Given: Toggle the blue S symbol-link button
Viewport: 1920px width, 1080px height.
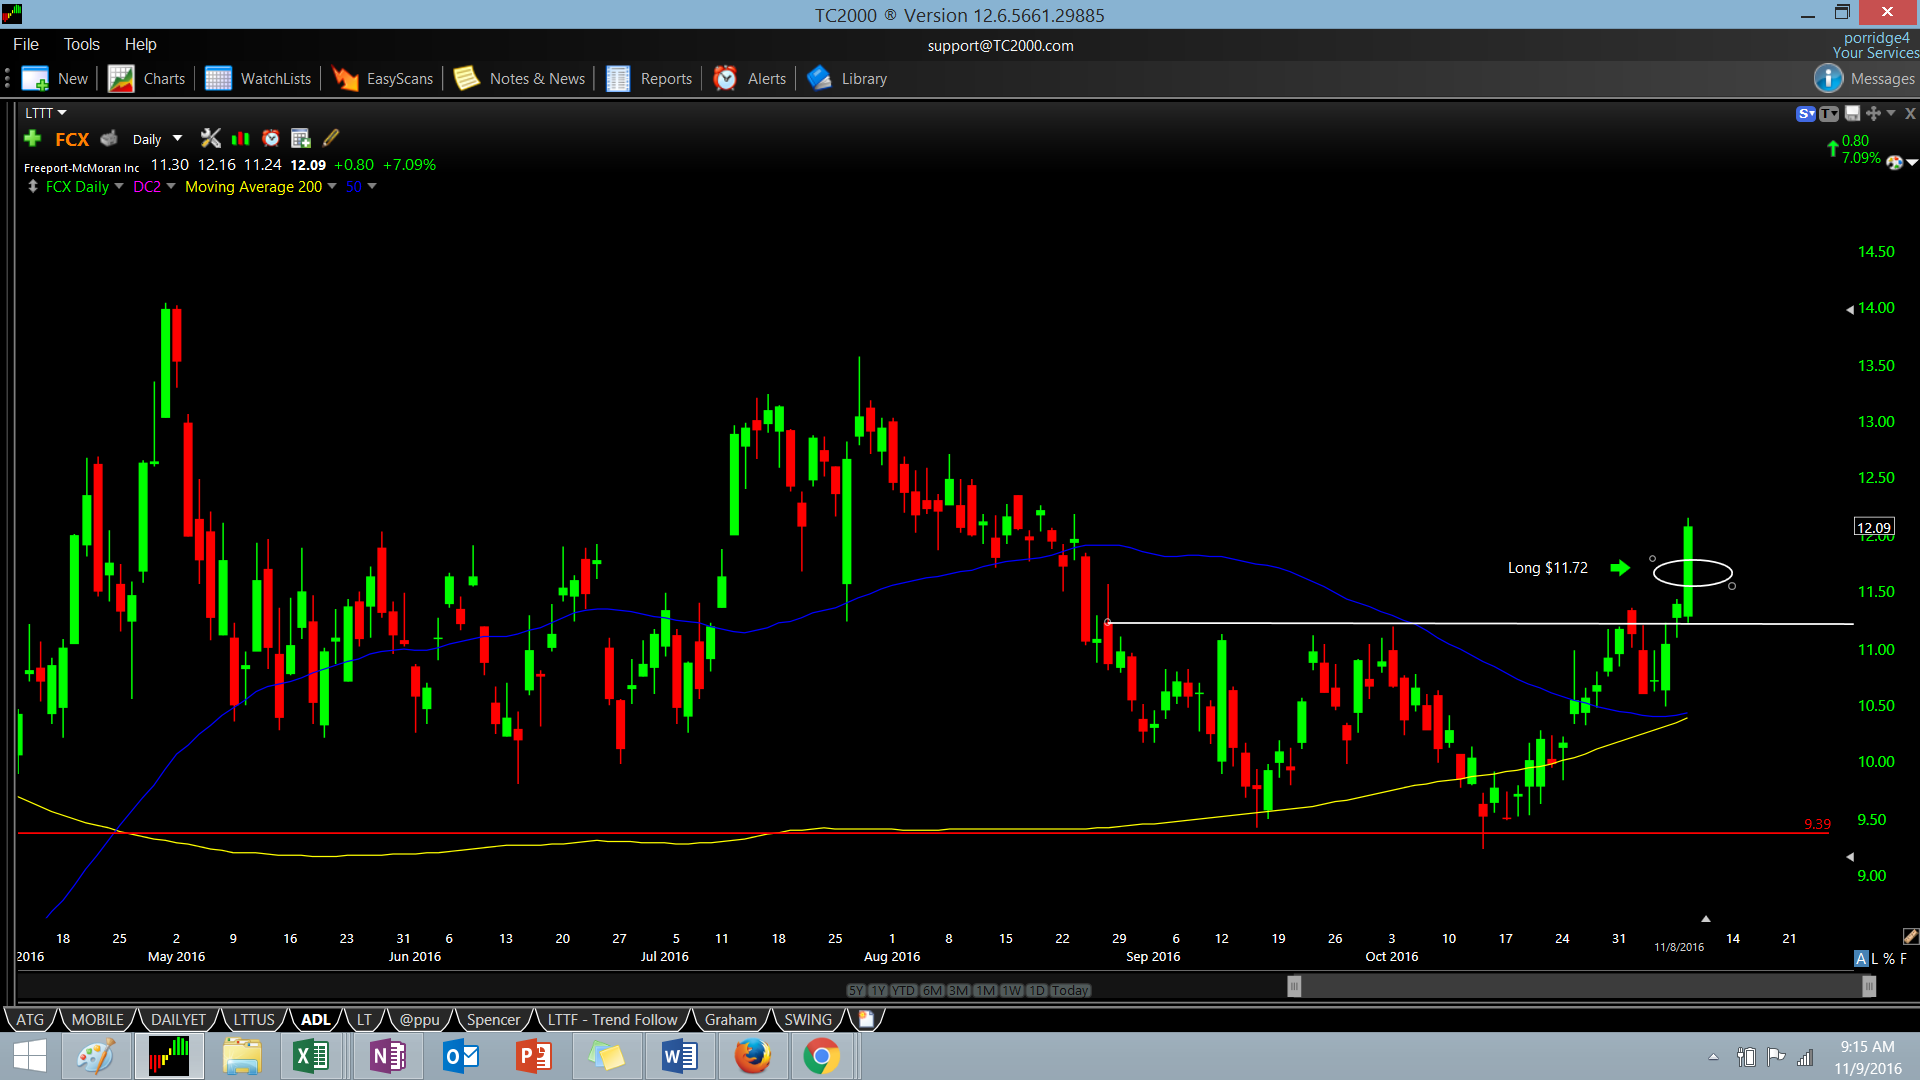Looking at the screenshot, I should (1806, 114).
